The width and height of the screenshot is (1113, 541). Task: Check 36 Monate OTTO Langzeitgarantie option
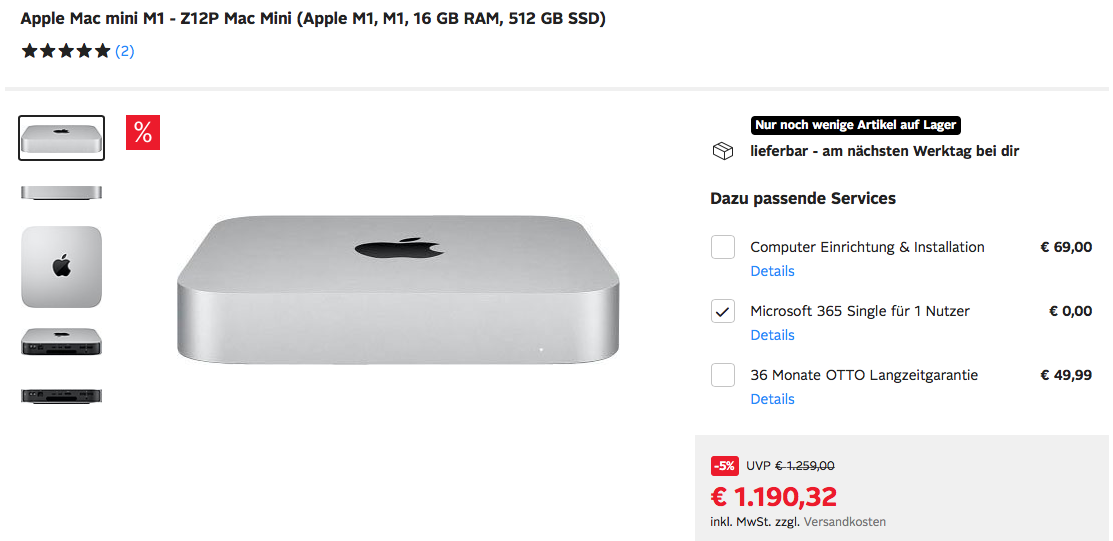pos(723,375)
